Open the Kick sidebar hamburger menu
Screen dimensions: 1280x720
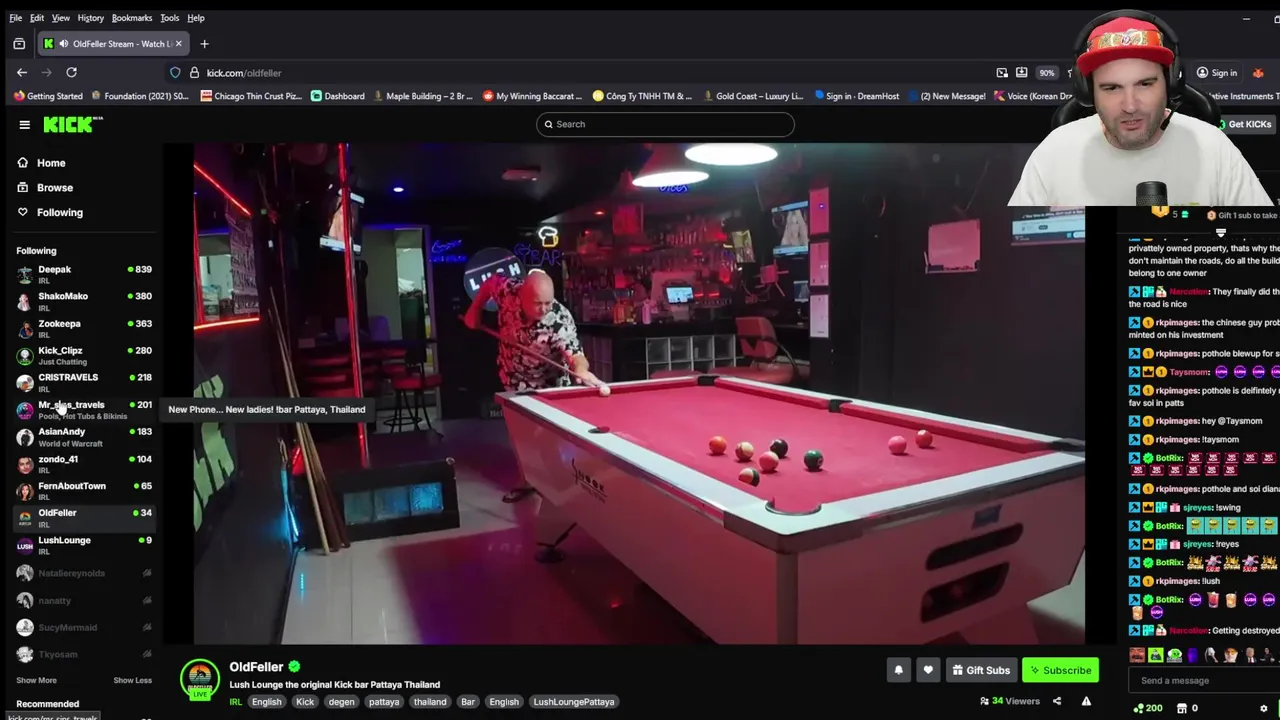pyautogui.click(x=24, y=124)
